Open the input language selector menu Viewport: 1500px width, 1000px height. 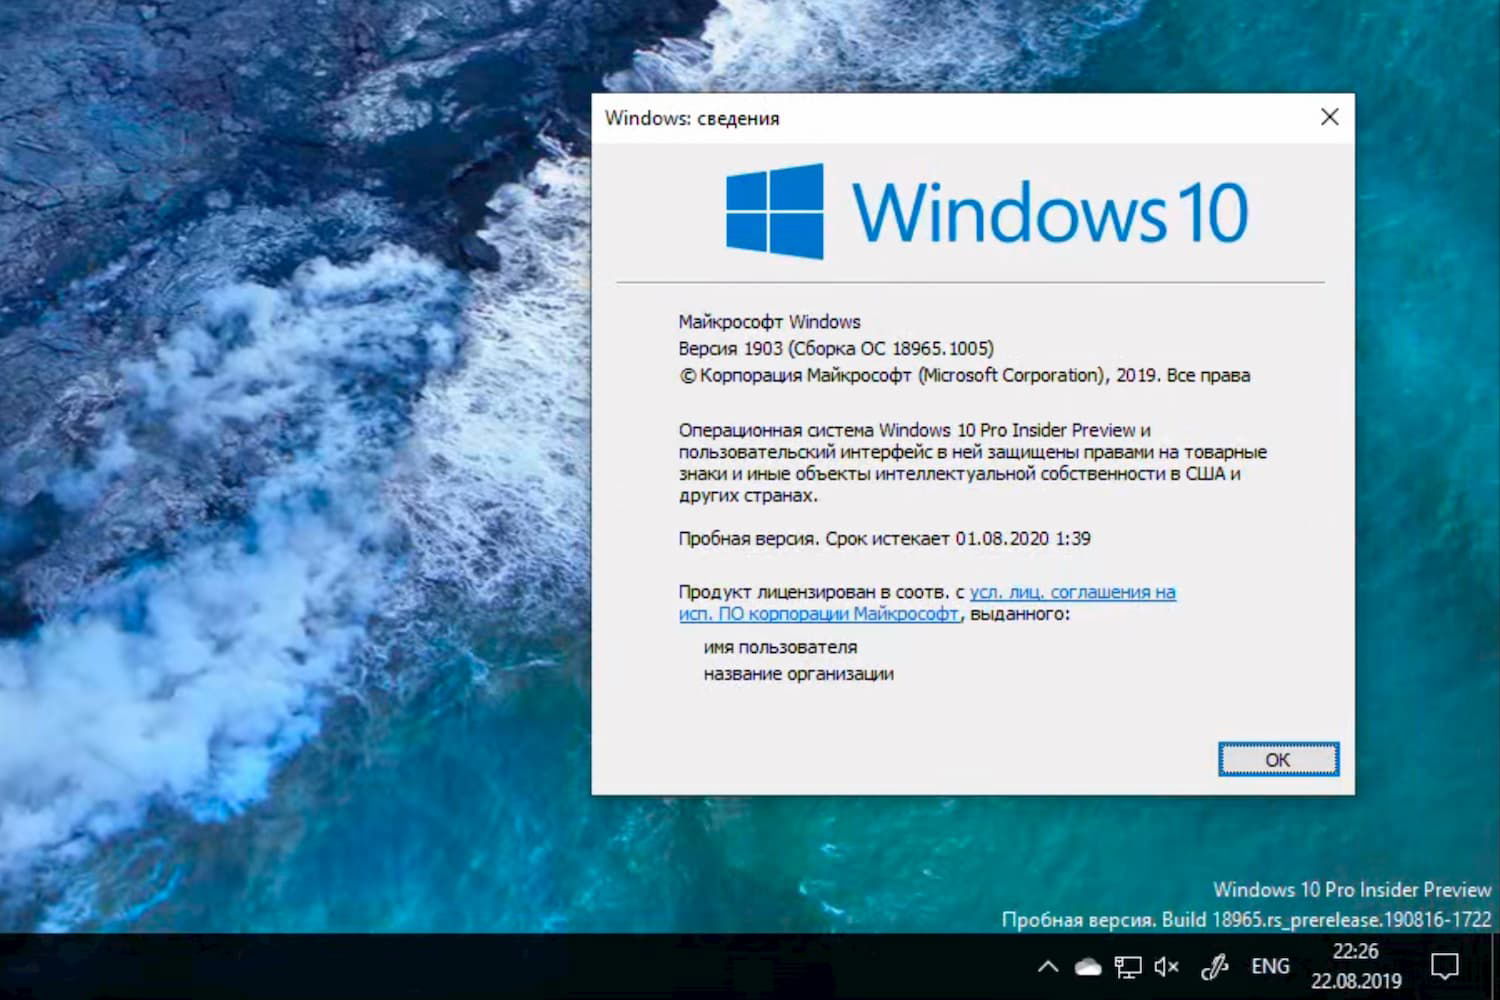click(1269, 966)
